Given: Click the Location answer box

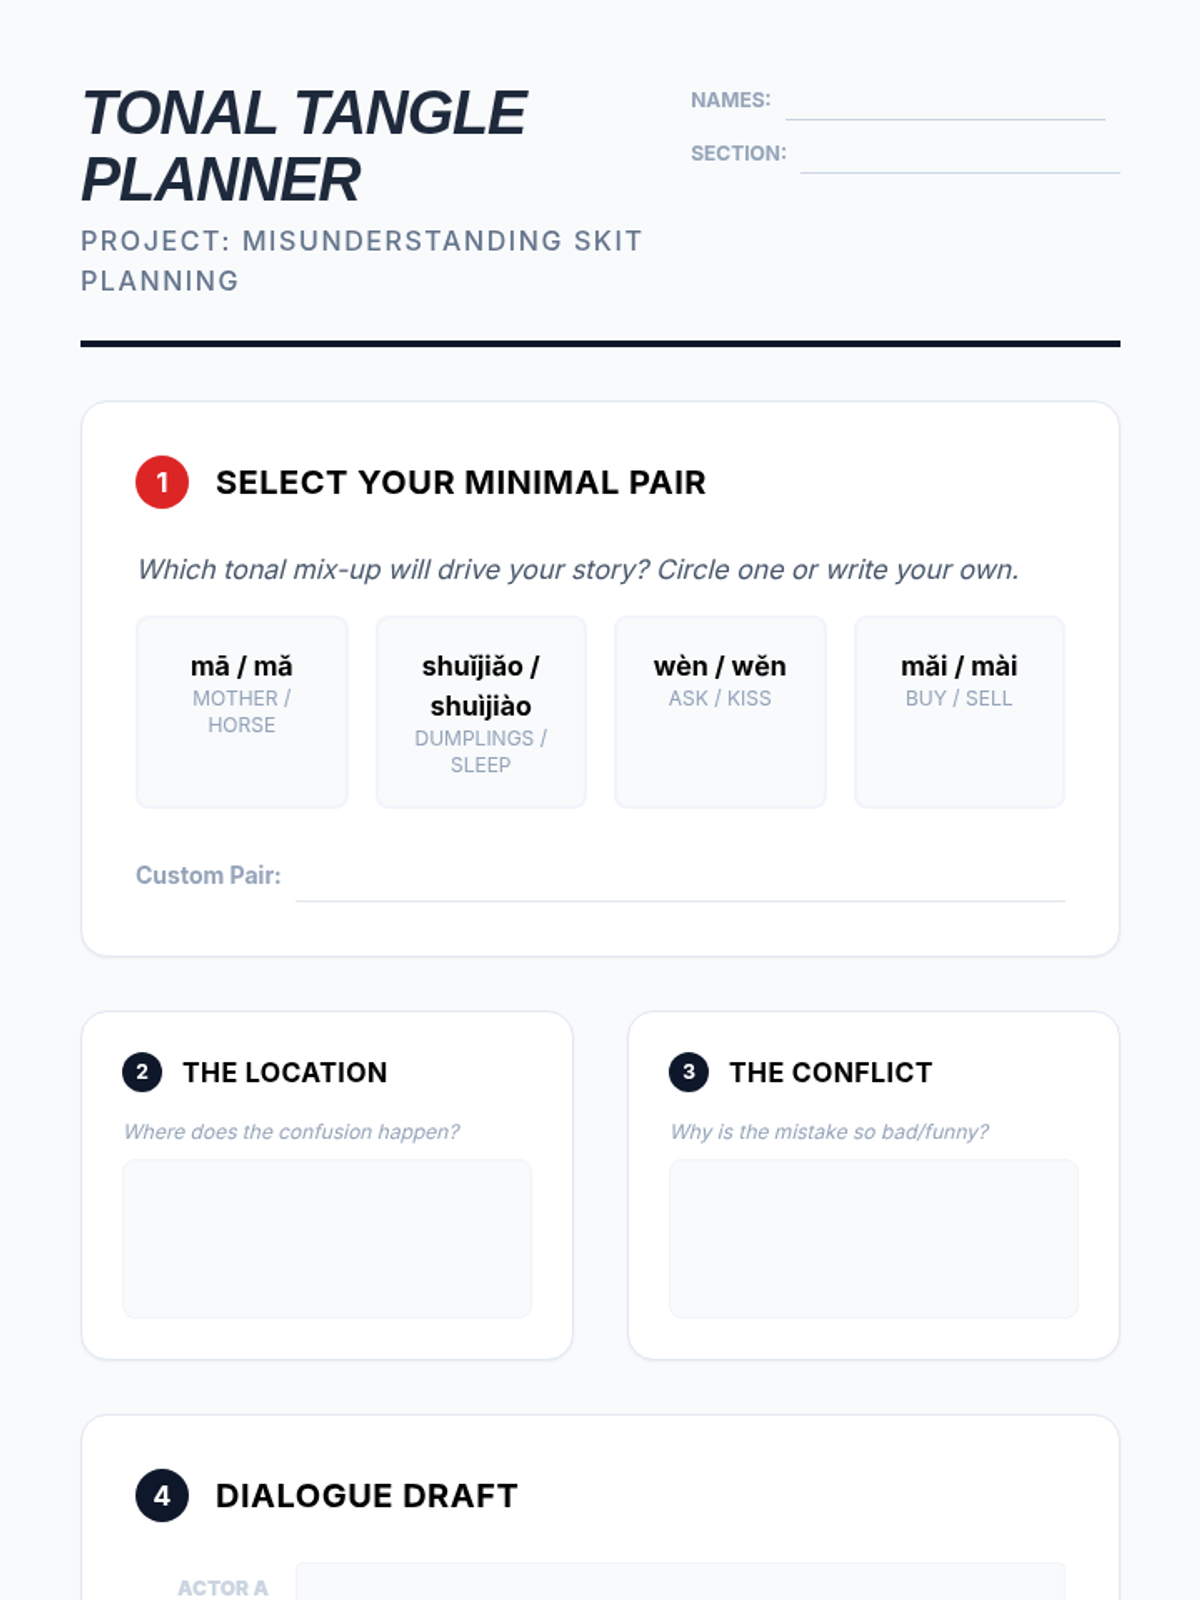Looking at the screenshot, I should [327, 1238].
